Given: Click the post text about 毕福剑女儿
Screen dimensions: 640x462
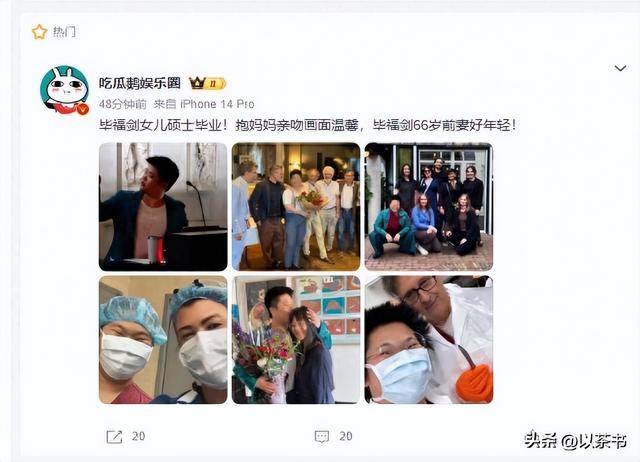Looking at the screenshot, I should click(308, 125).
